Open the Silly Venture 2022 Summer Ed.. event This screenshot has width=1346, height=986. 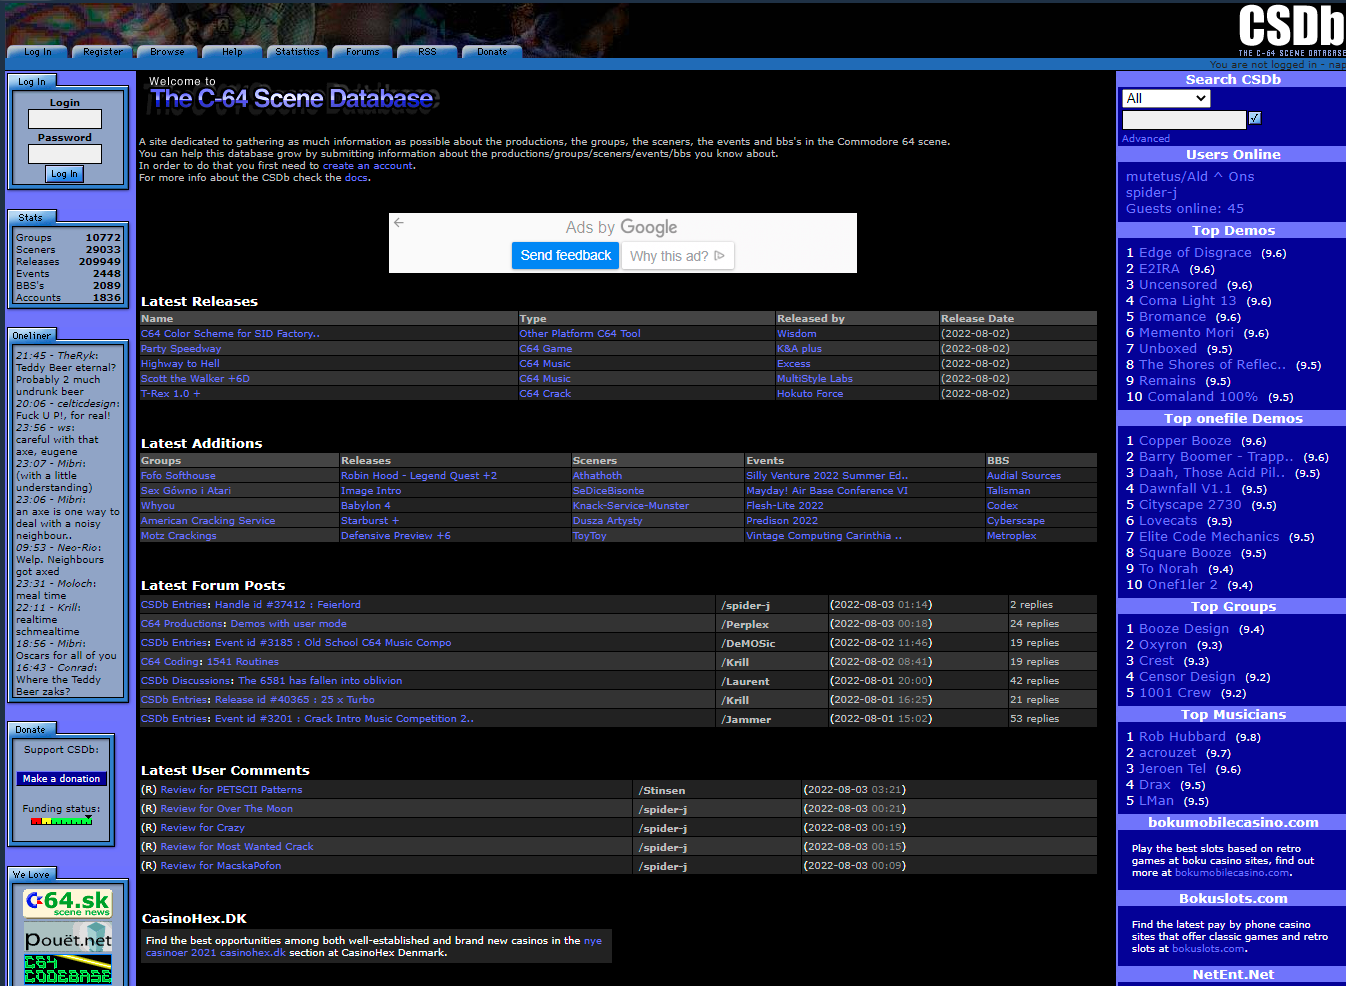tap(827, 476)
